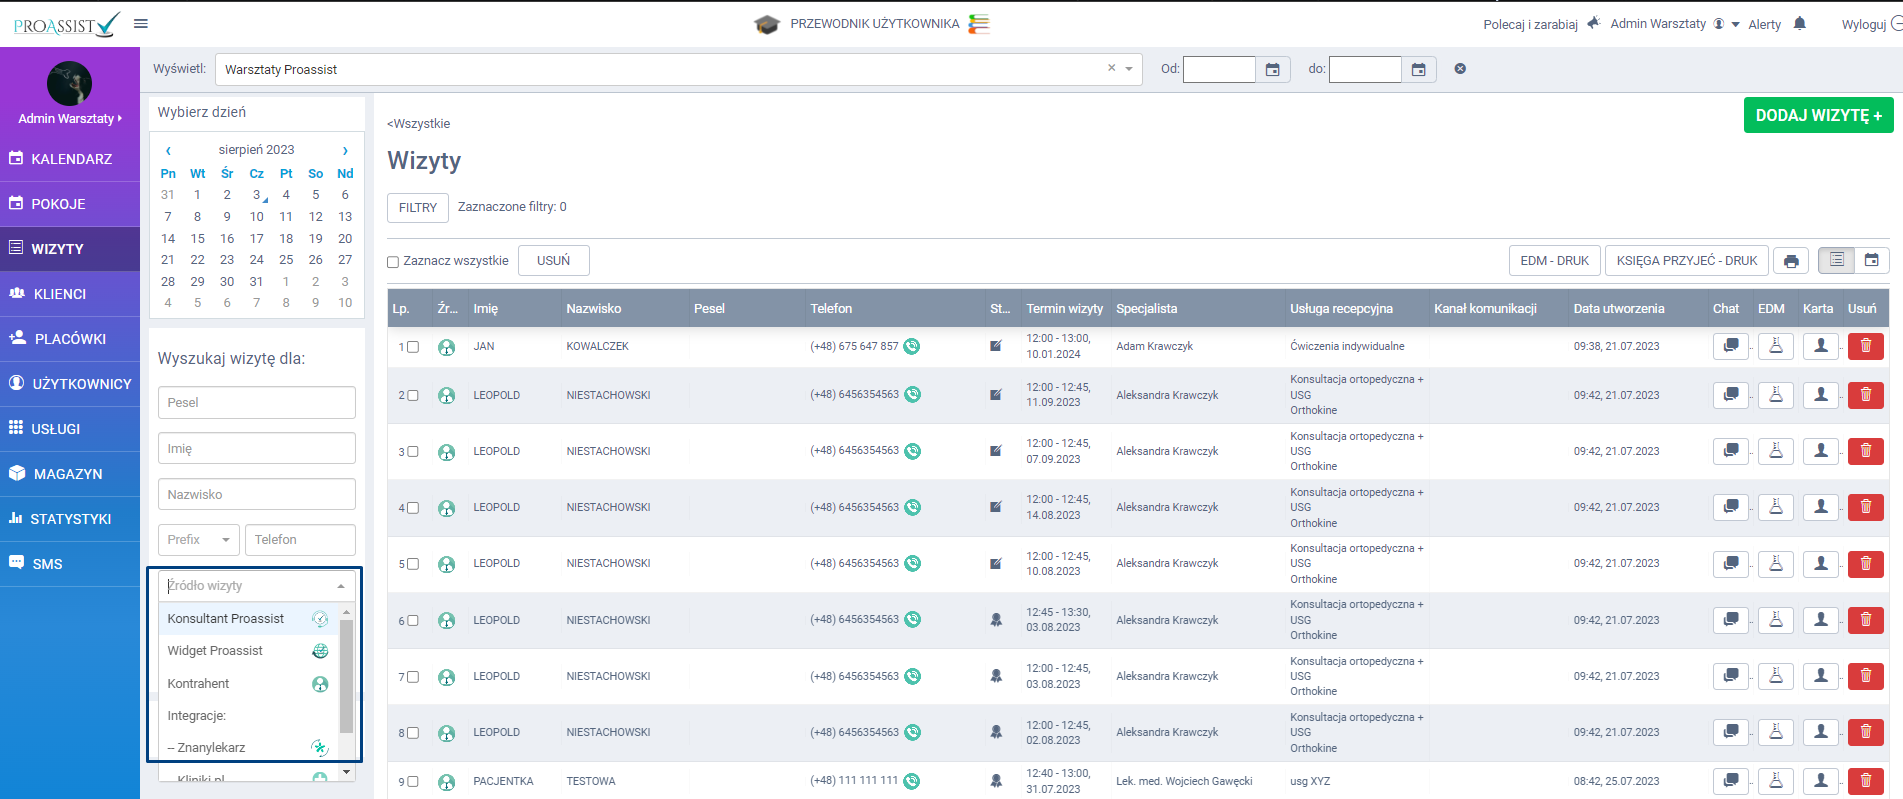Open Użytkownicy in sidebar
The image size is (1903, 799).
pos(70,384)
